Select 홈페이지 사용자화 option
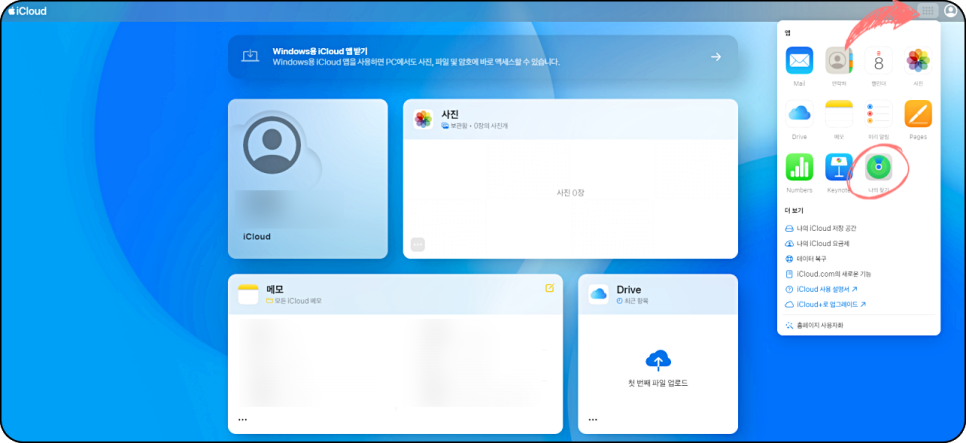Viewport: 966px width, 443px height. [814, 325]
